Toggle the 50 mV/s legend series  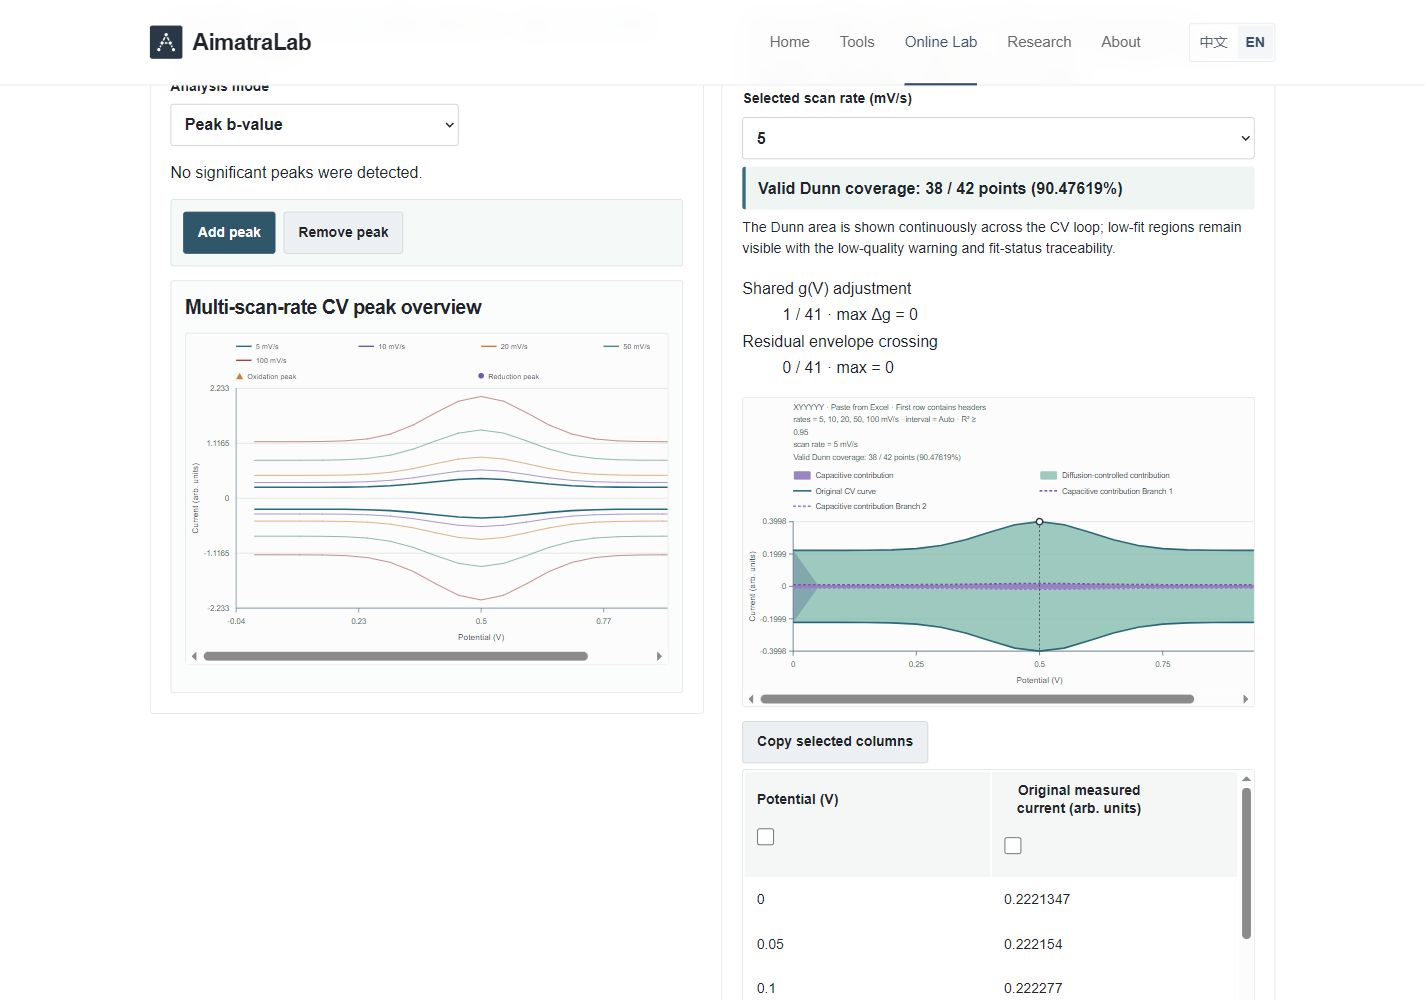(627, 347)
